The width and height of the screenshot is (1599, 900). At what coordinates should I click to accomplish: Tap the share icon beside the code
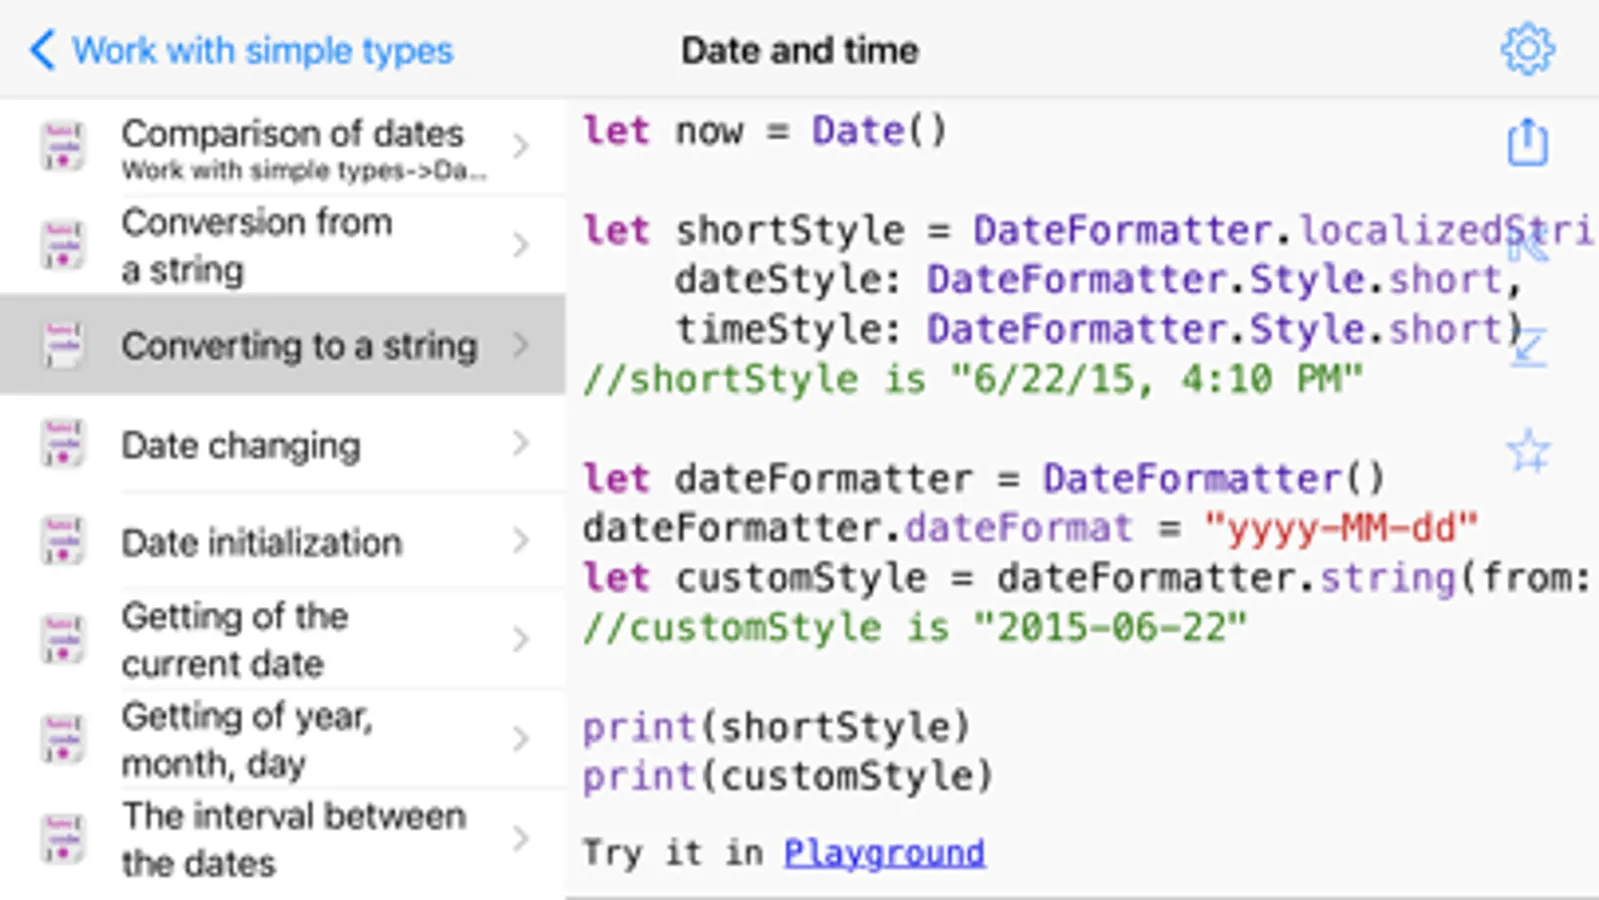coord(1527,142)
